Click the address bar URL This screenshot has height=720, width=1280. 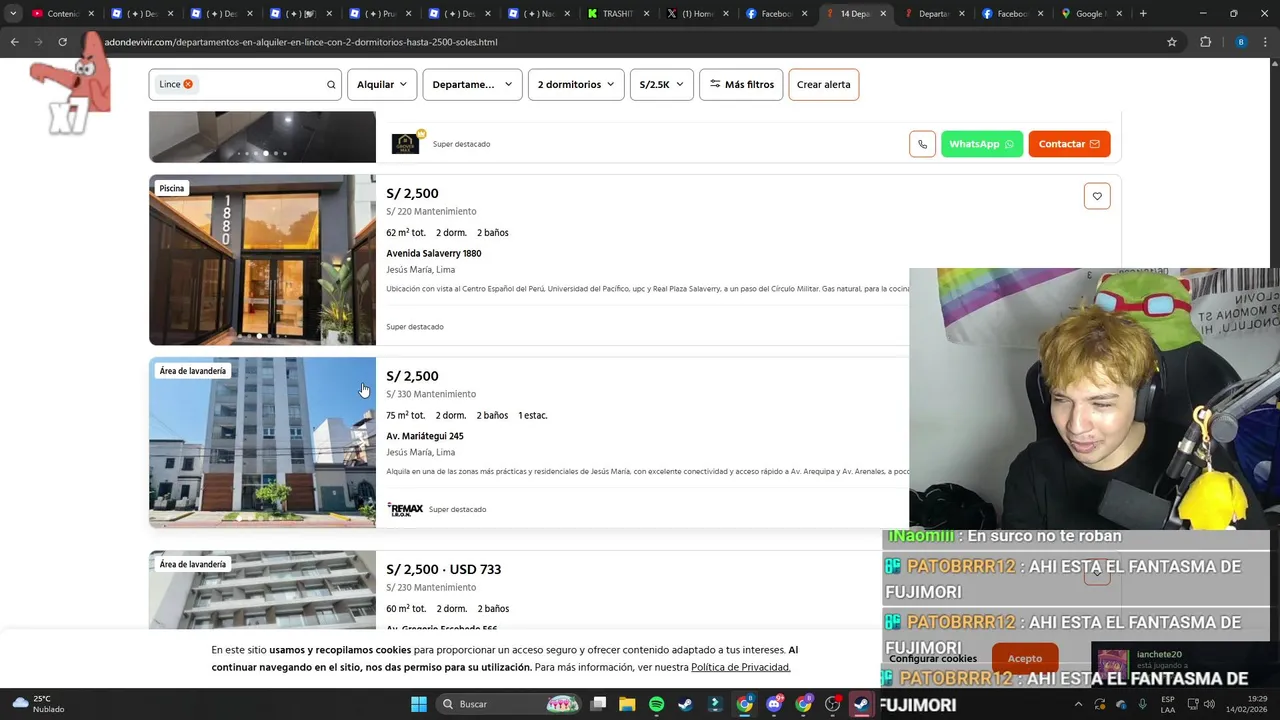tap(301, 42)
